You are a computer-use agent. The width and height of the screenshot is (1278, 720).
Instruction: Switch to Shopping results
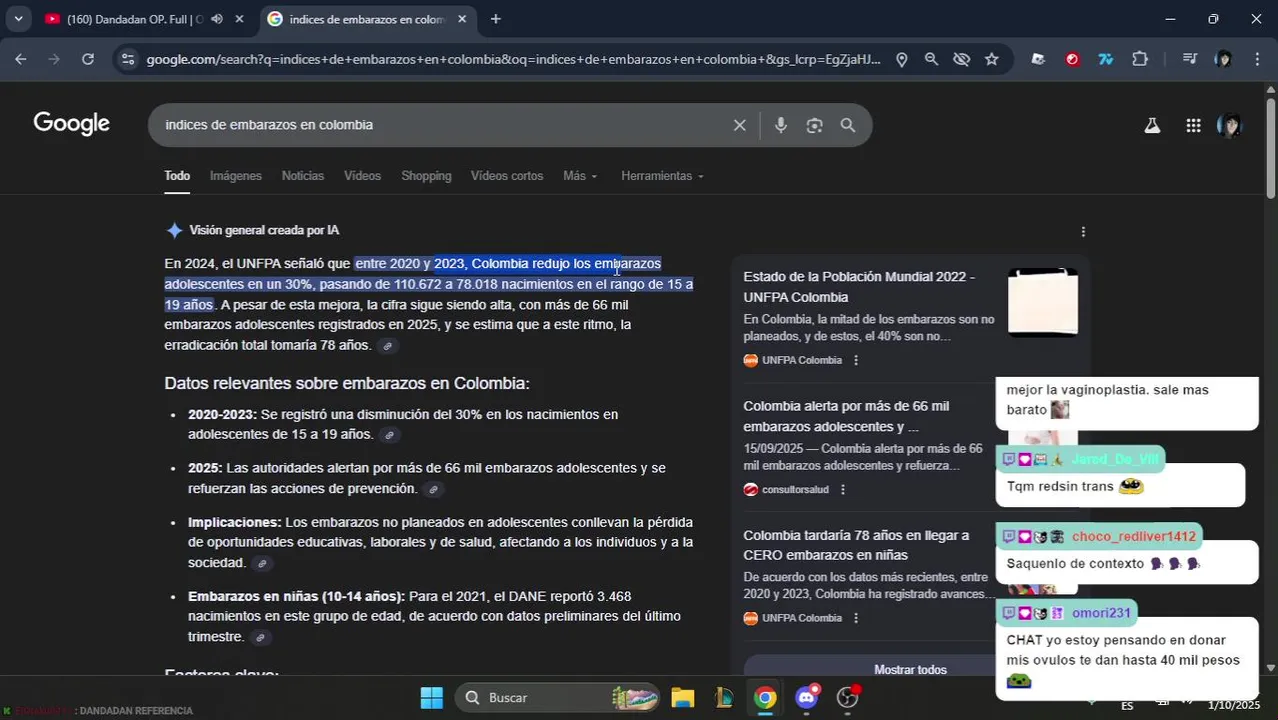click(426, 176)
